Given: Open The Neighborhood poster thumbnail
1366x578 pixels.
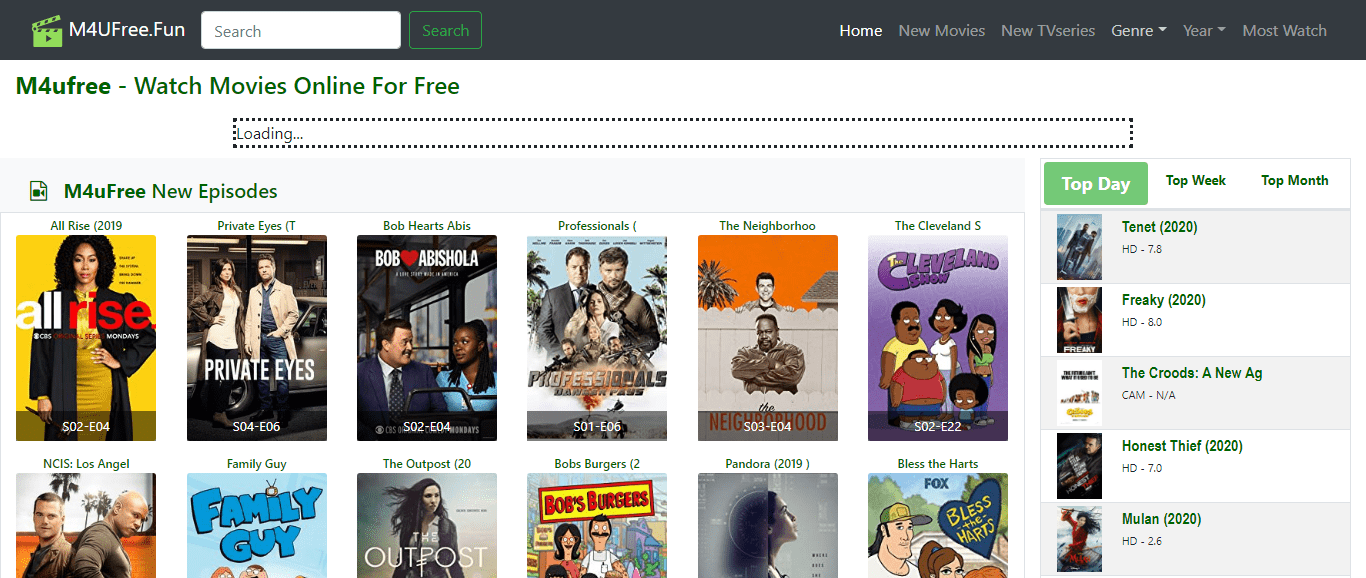Looking at the screenshot, I should point(768,338).
